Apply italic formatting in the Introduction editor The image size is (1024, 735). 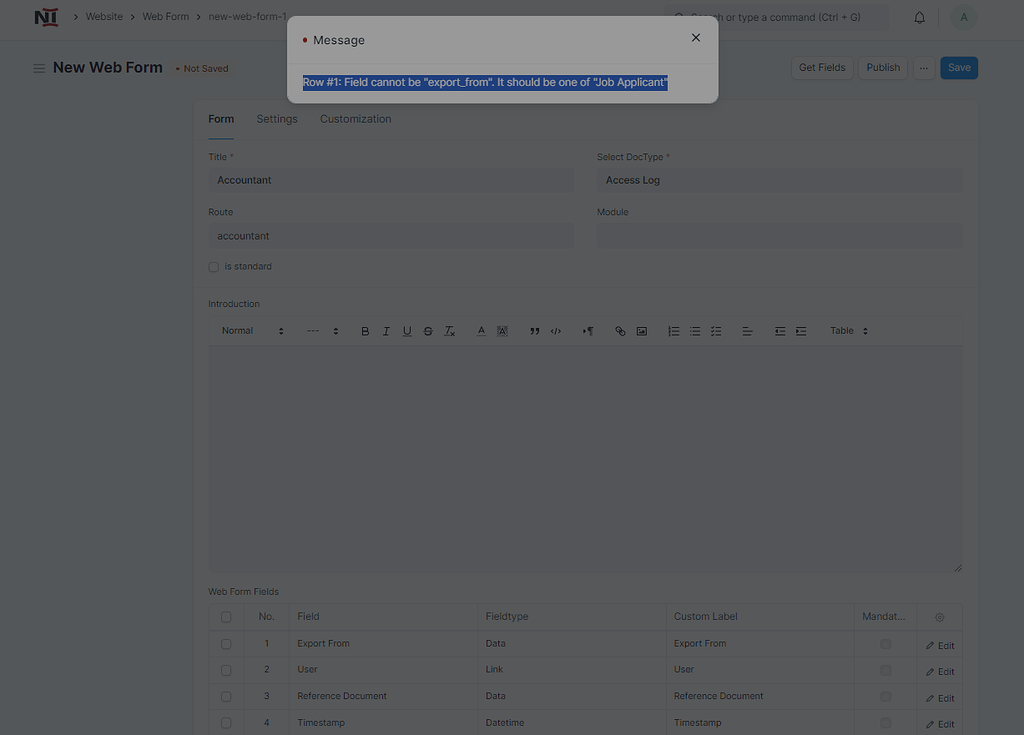386,330
